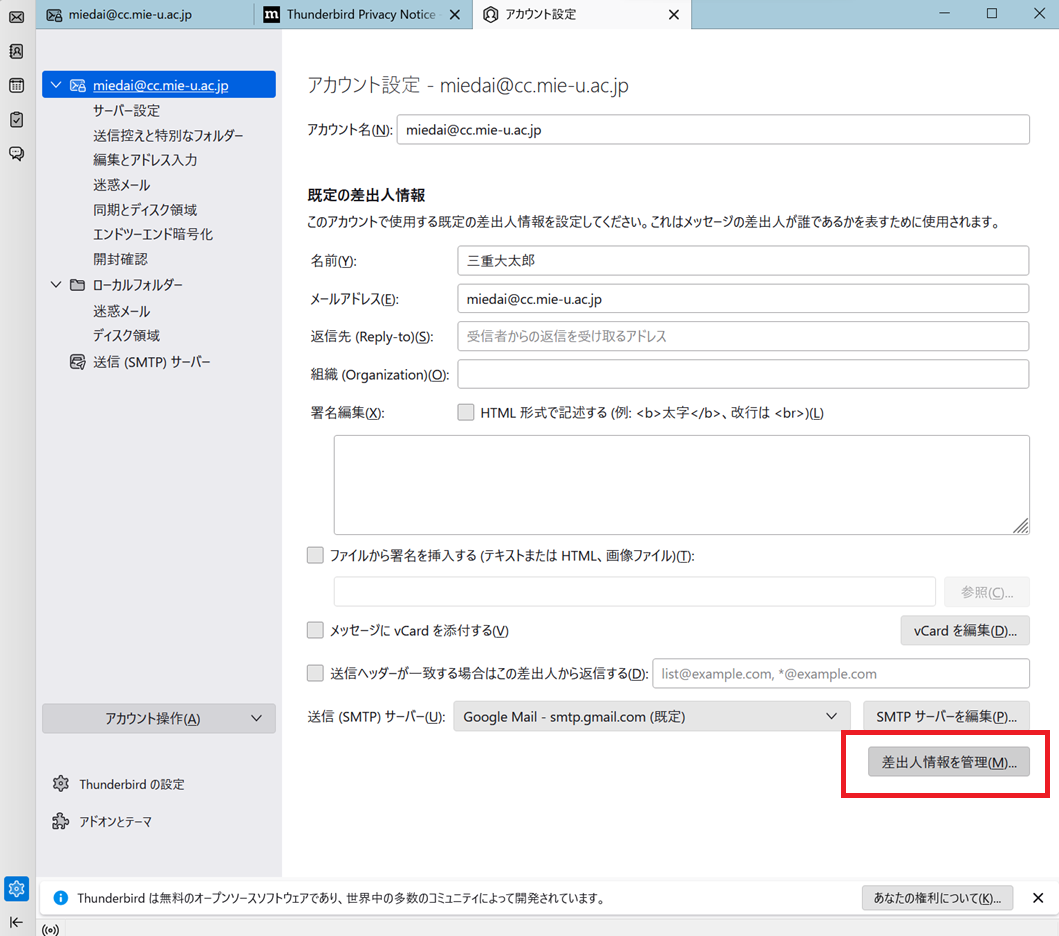
Task: Click the アドオンとテーマ puzzle icon
Action: pyautogui.click(x=61, y=821)
